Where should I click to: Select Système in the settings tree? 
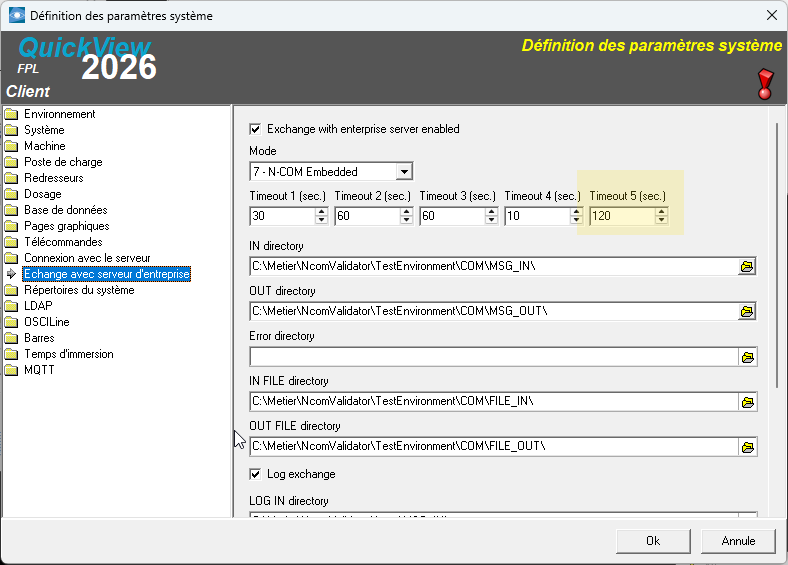click(44, 130)
